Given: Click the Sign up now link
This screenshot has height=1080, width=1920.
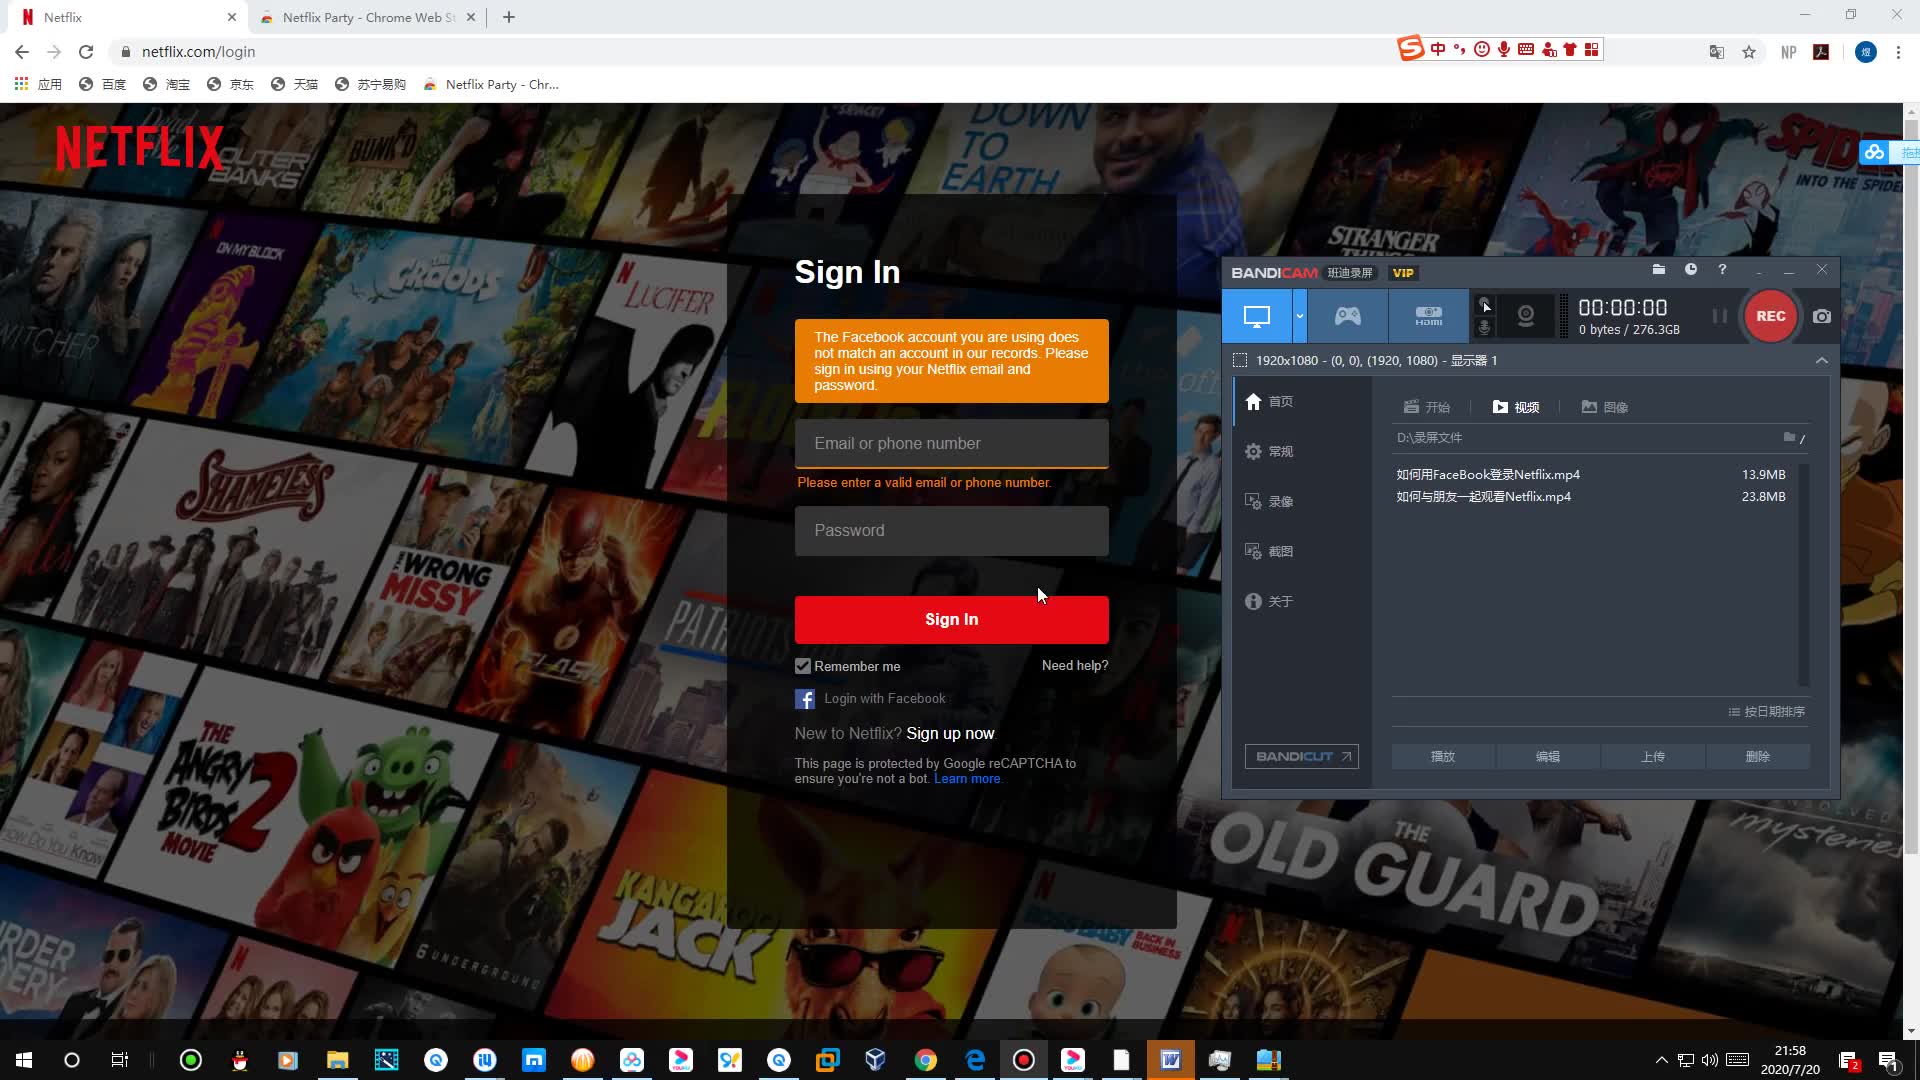Looking at the screenshot, I should pyautogui.click(x=950, y=733).
